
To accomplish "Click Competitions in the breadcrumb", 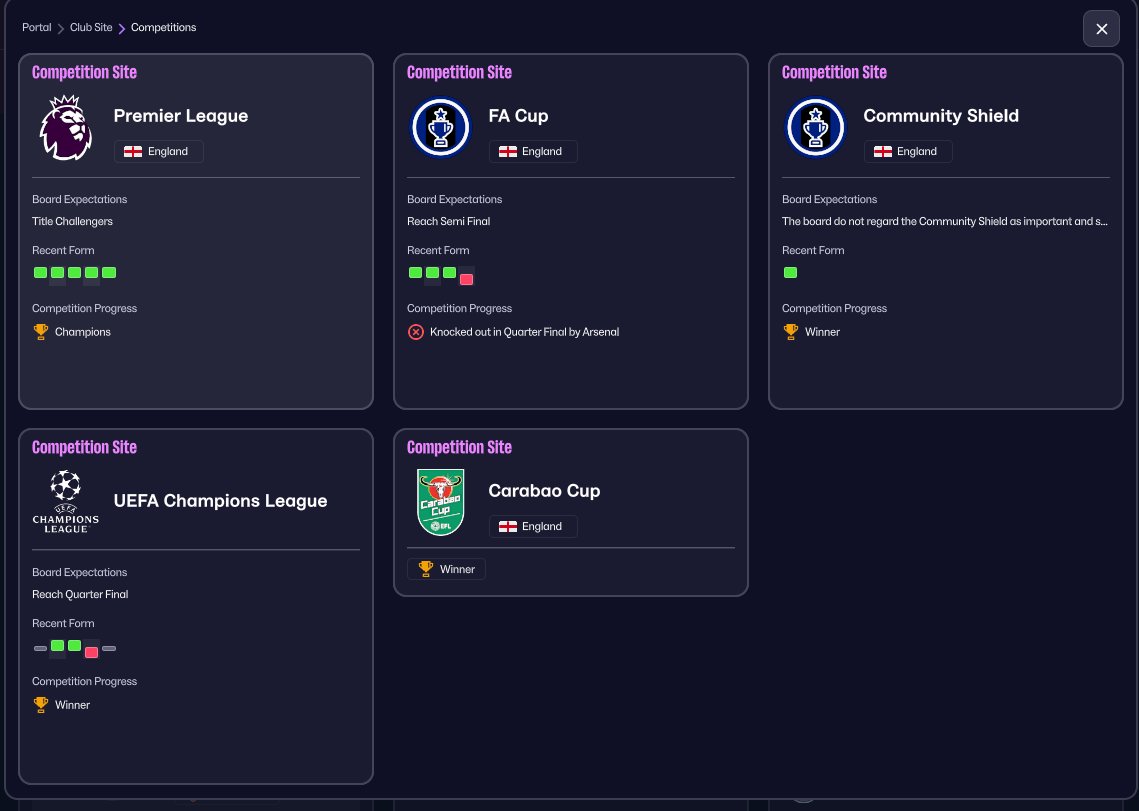I will [163, 28].
